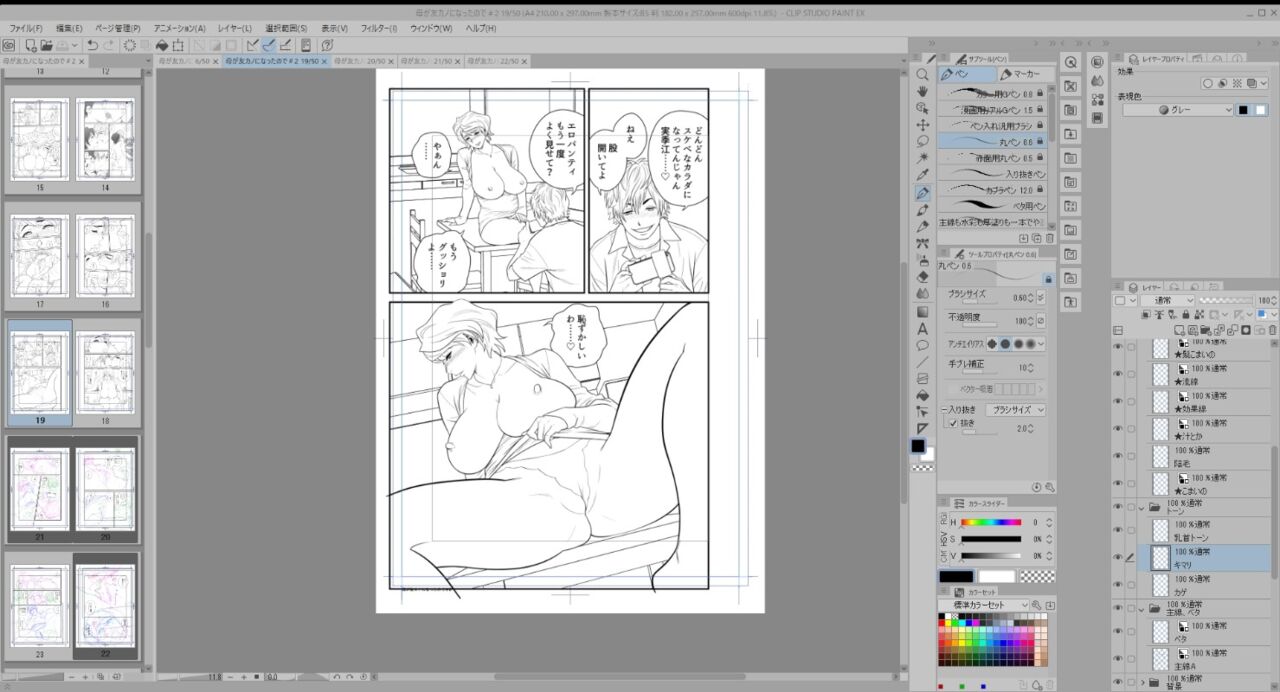Select the Eraser tool

922,277
